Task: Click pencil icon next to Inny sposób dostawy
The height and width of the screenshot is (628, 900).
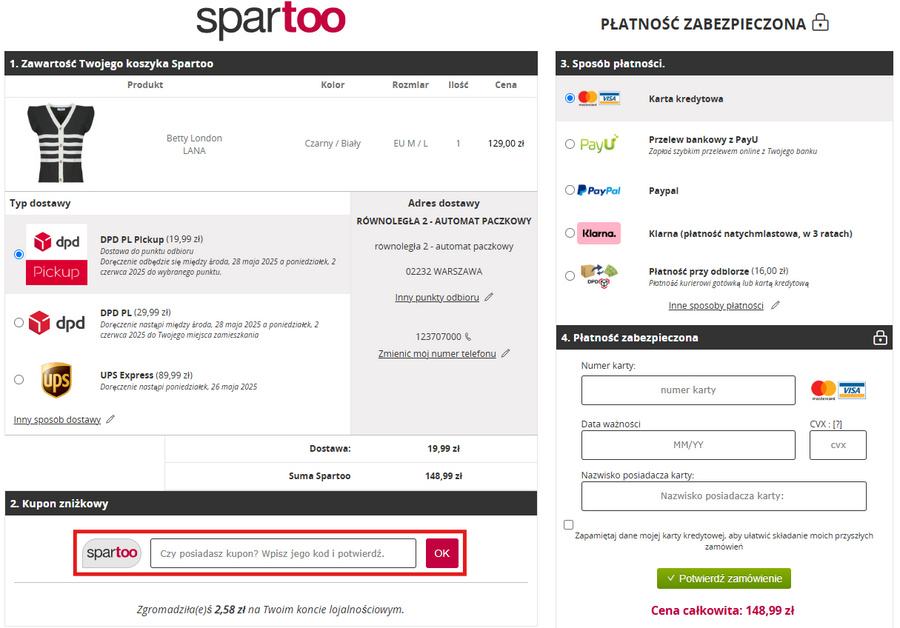Action: click(110, 420)
